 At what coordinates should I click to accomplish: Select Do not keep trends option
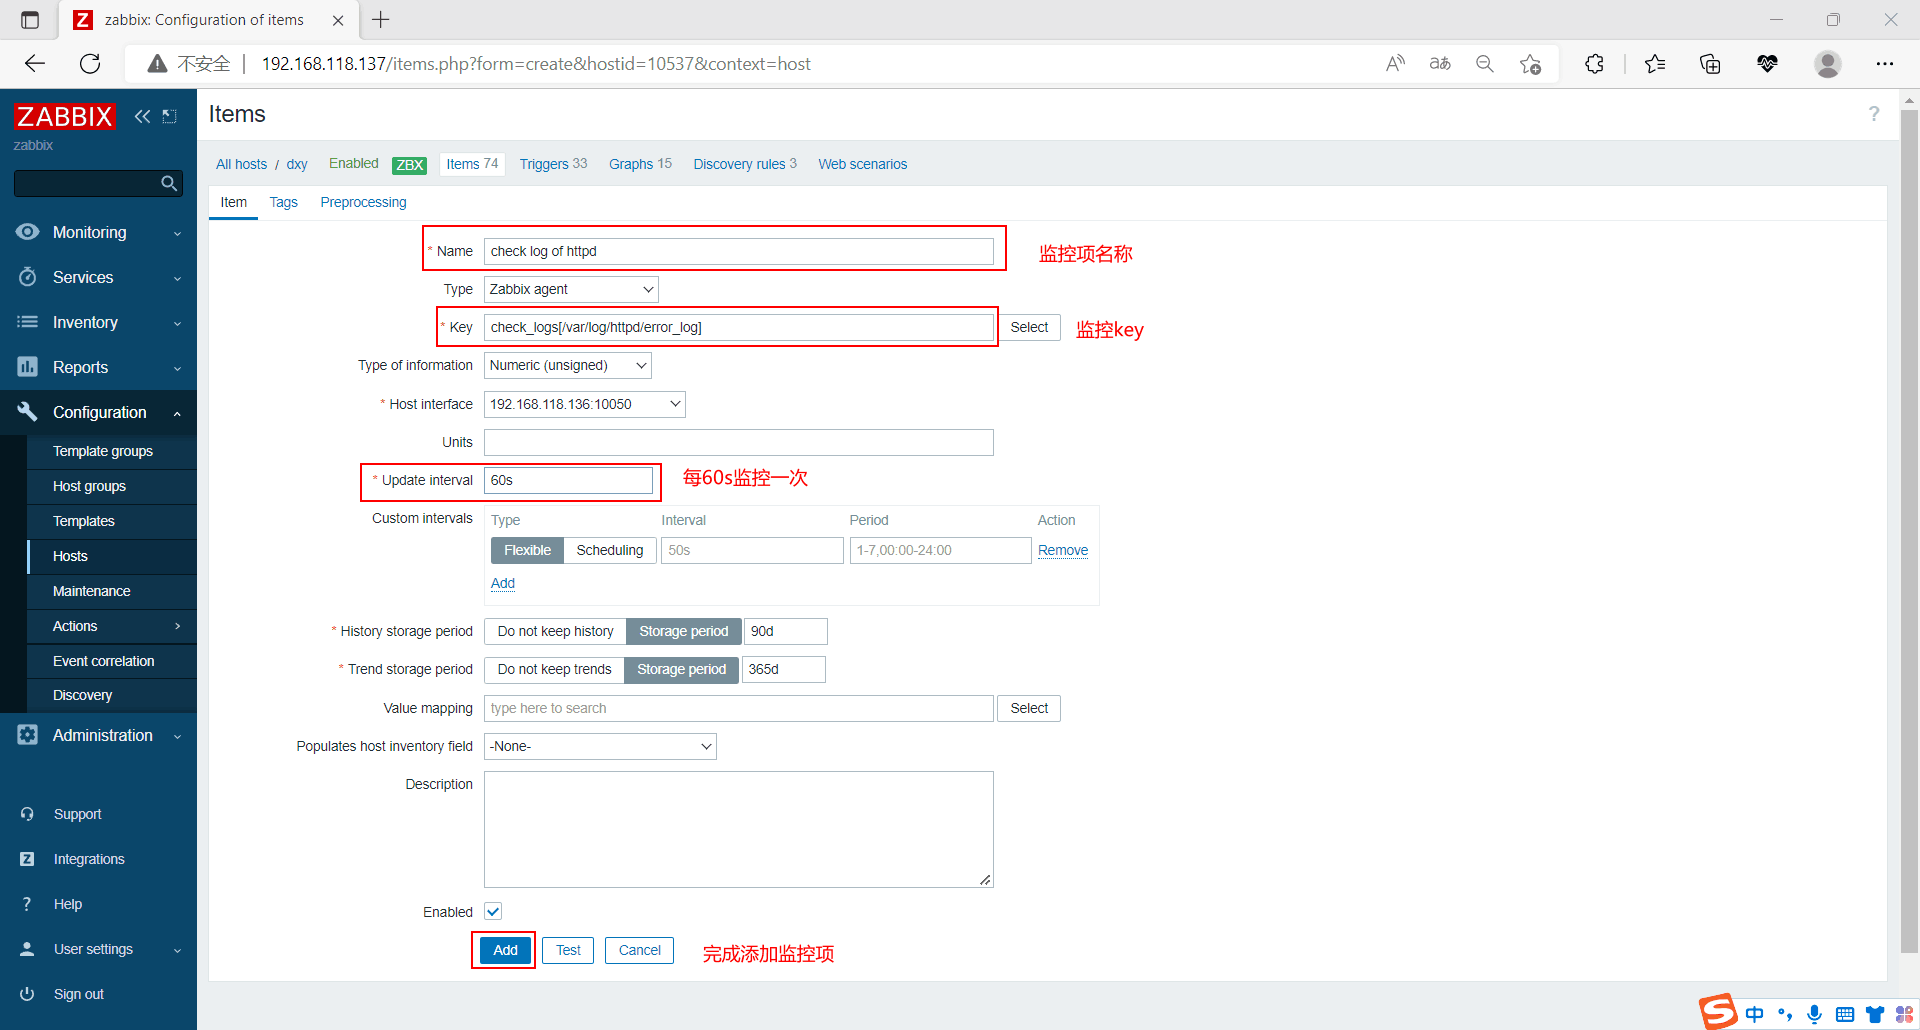[x=554, y=669]
